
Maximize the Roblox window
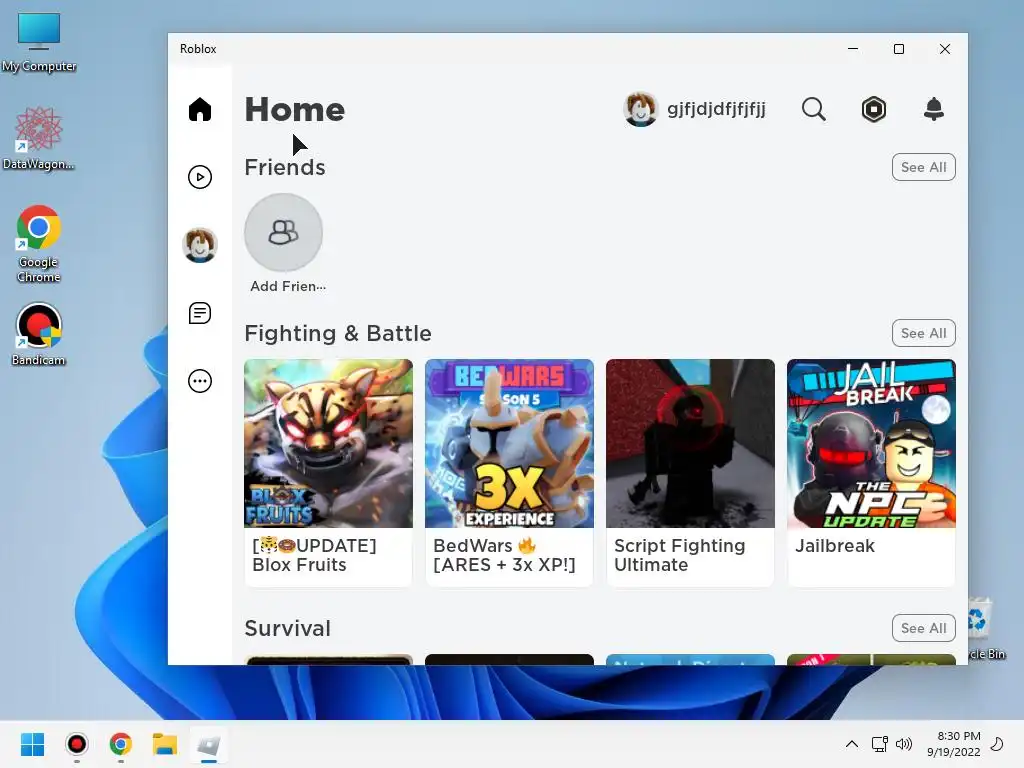(899, 49)
